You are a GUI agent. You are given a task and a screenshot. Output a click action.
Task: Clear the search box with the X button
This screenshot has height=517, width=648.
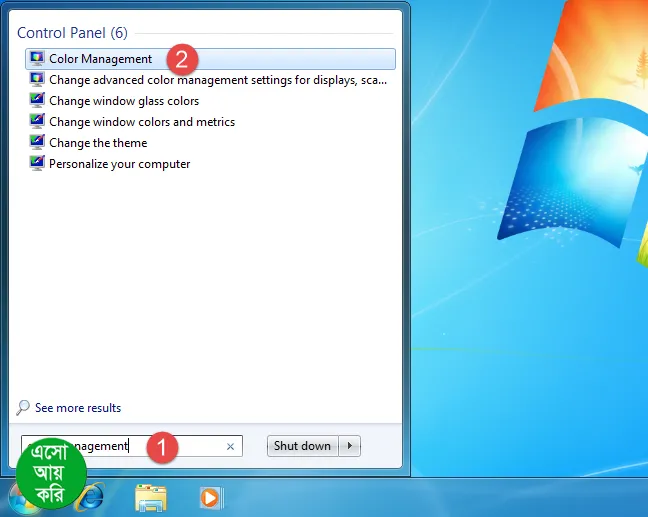230,447
